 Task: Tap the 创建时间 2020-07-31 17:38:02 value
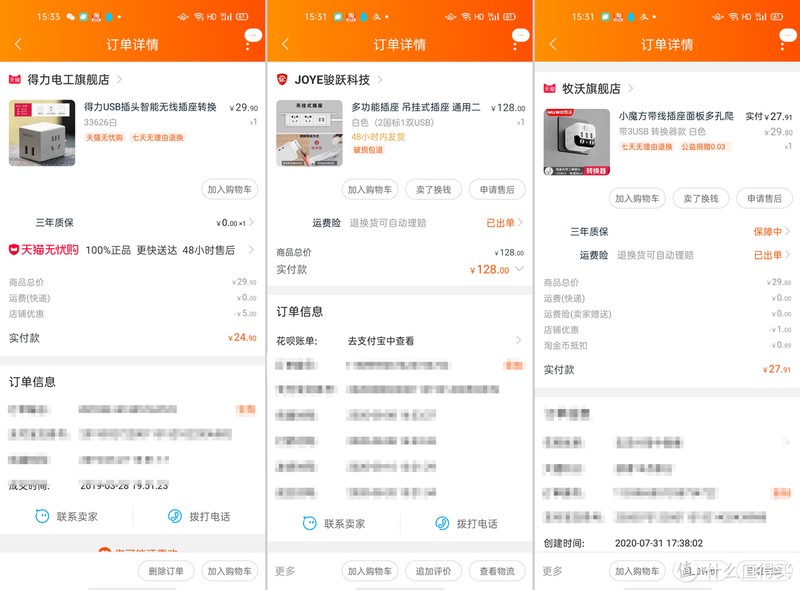tap(659, 543)
